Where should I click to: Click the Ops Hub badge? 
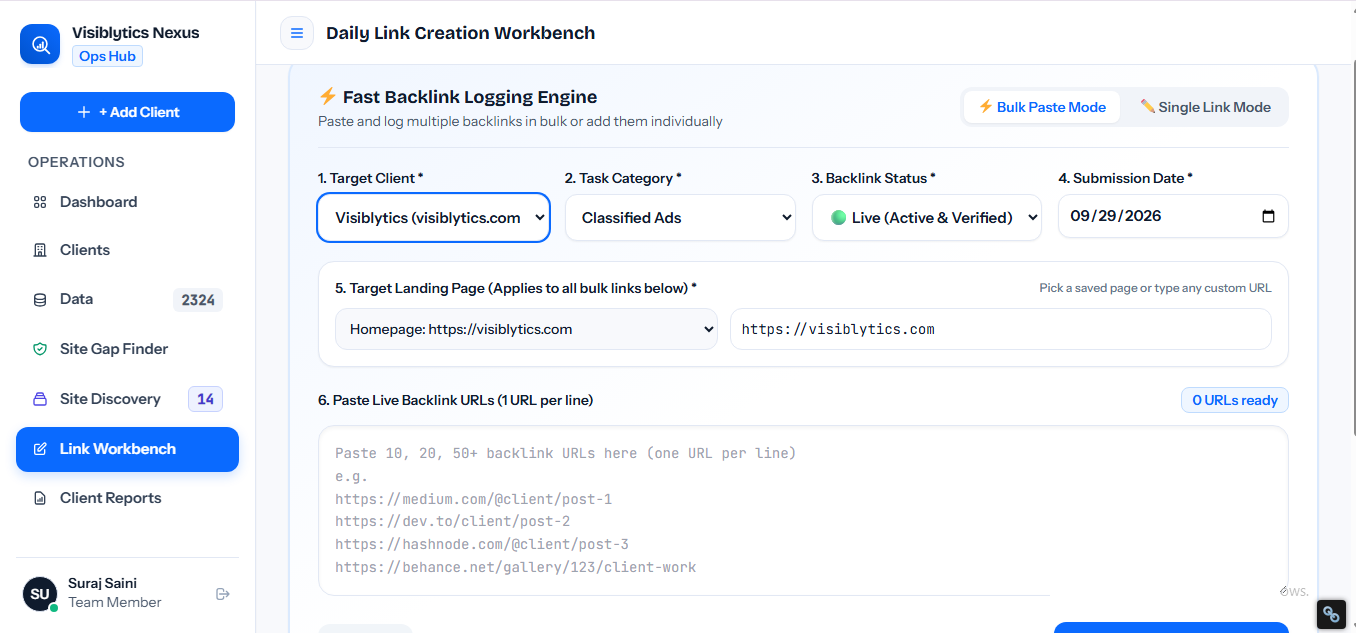pos(107,56)
